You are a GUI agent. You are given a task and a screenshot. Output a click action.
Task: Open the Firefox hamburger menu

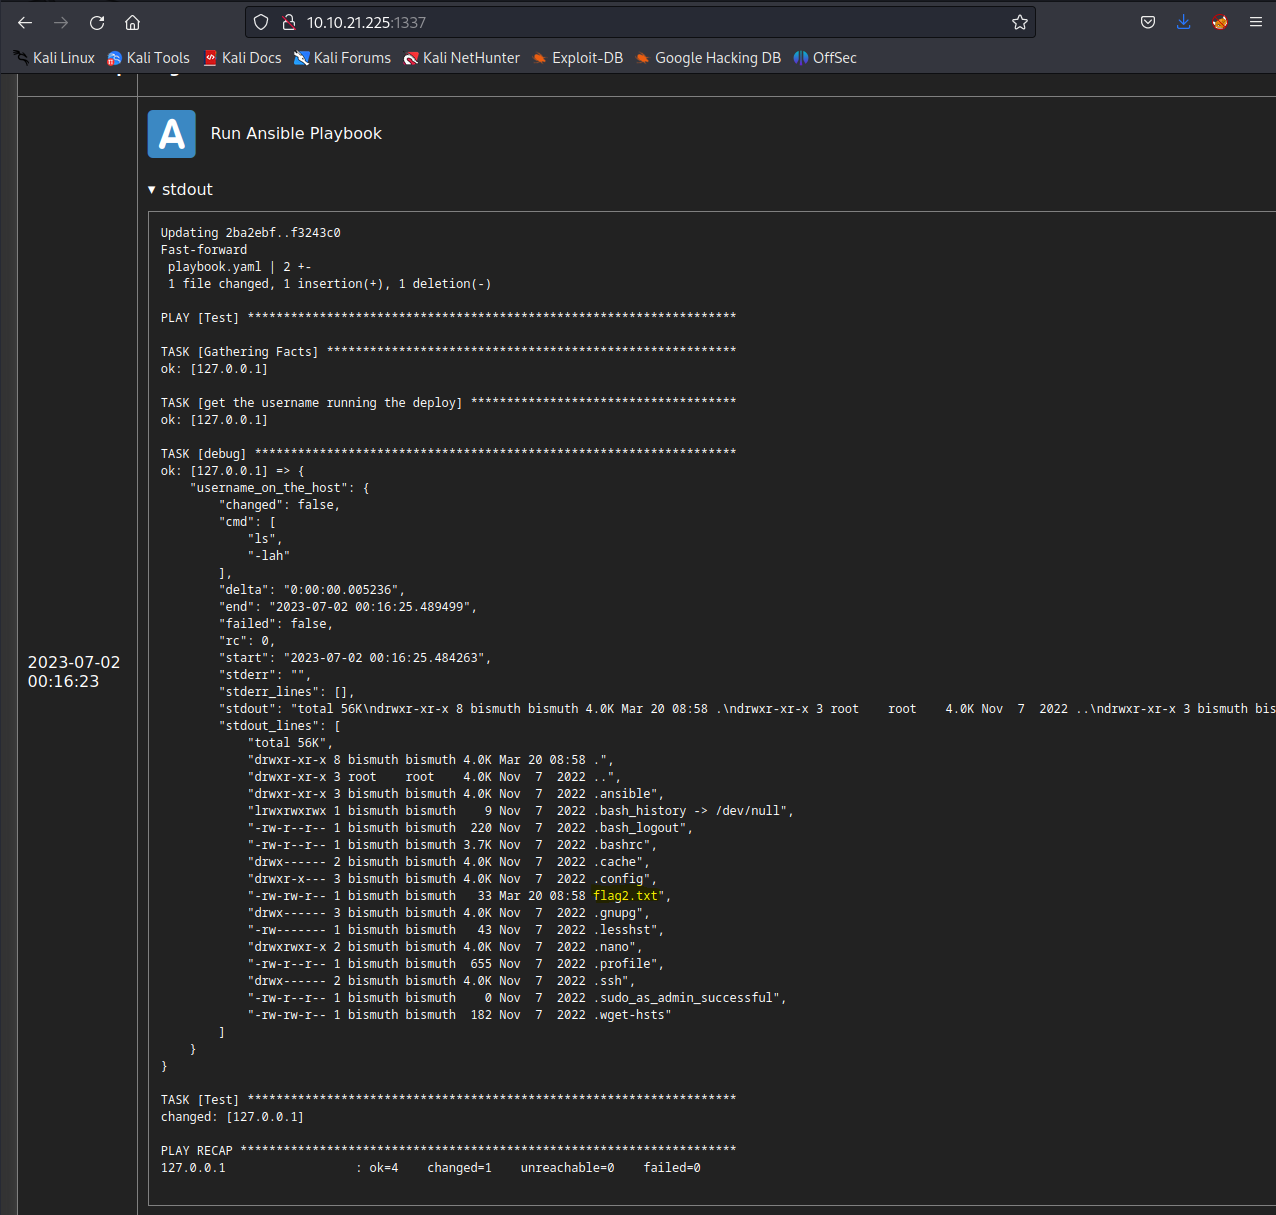[x=1256, y=22]
